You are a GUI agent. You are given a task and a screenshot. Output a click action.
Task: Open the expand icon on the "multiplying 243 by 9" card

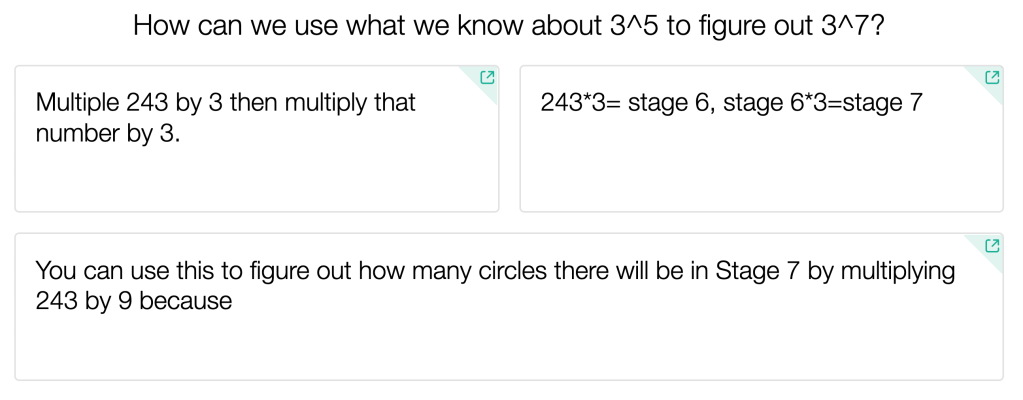992,245
